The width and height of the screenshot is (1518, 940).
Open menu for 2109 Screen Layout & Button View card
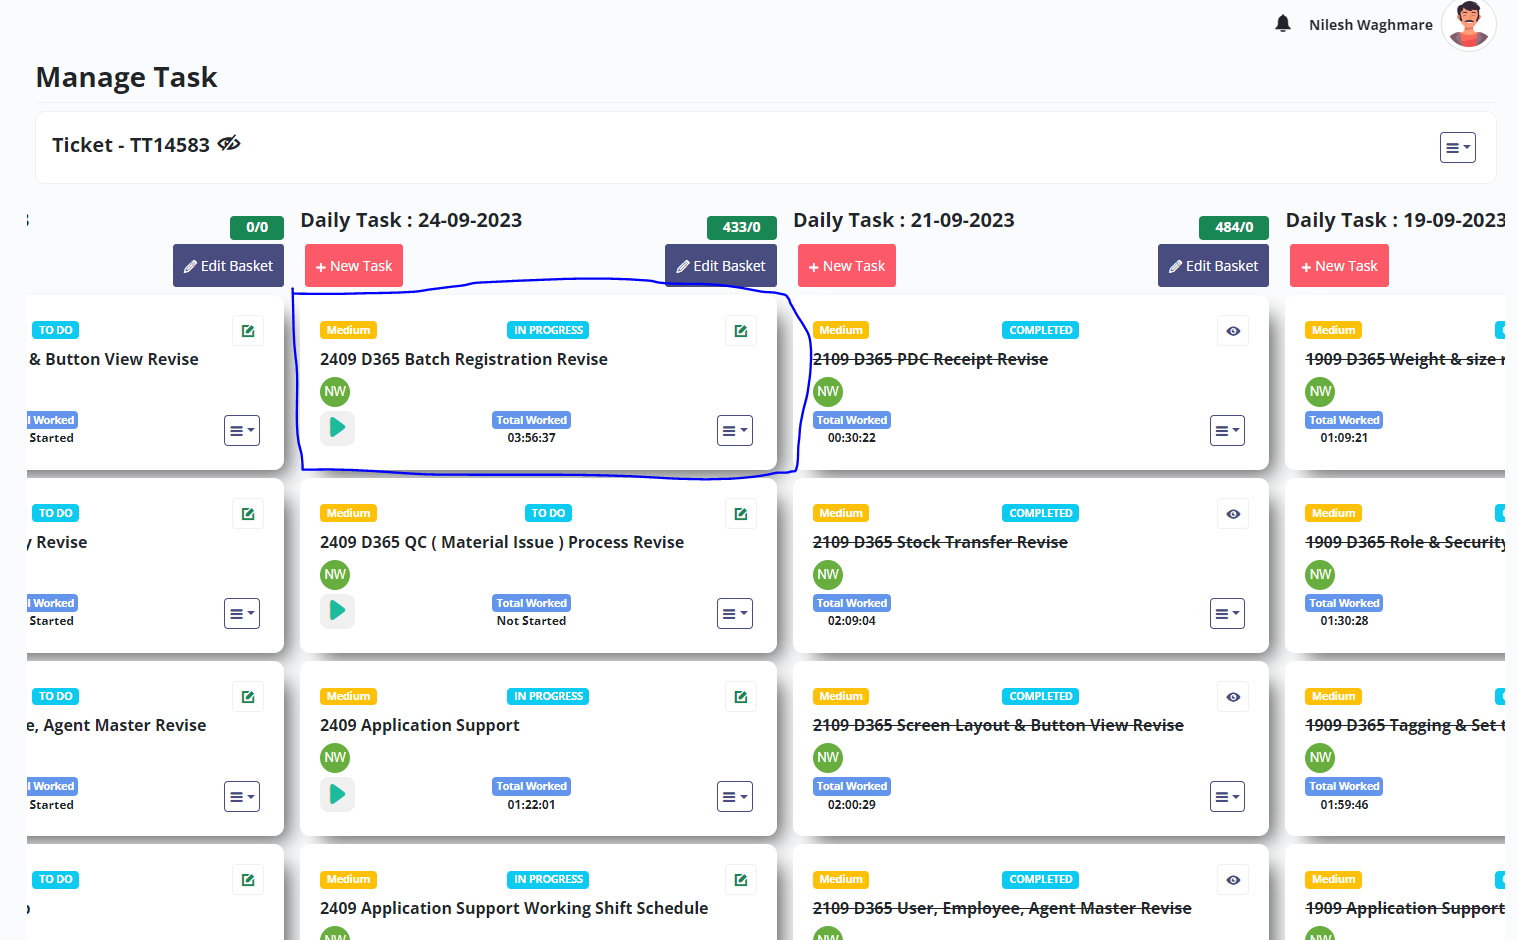[1227, 797]
